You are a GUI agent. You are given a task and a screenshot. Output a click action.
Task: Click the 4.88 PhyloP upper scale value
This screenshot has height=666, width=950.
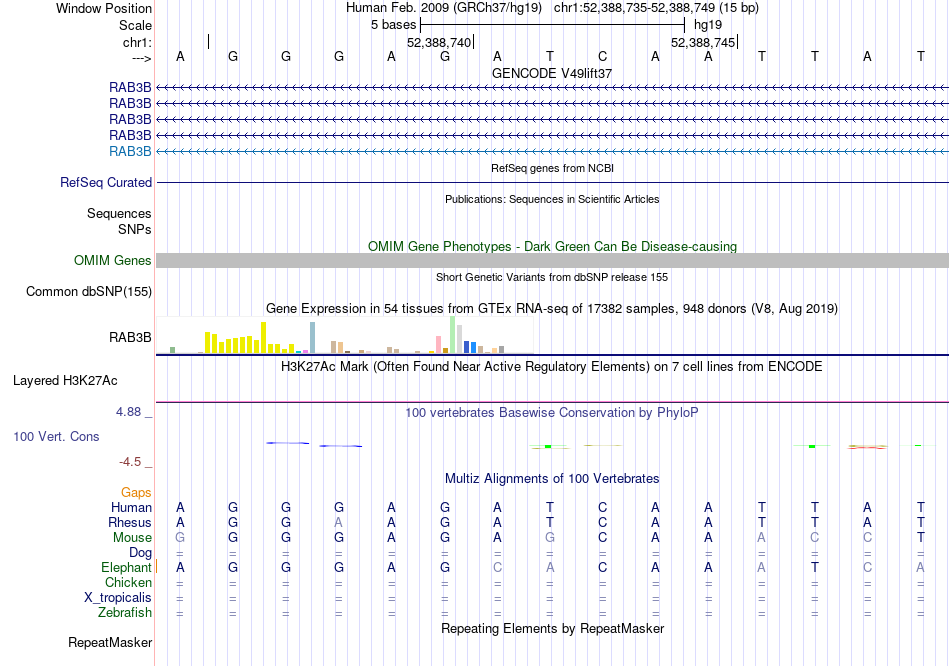coord(128,412)
